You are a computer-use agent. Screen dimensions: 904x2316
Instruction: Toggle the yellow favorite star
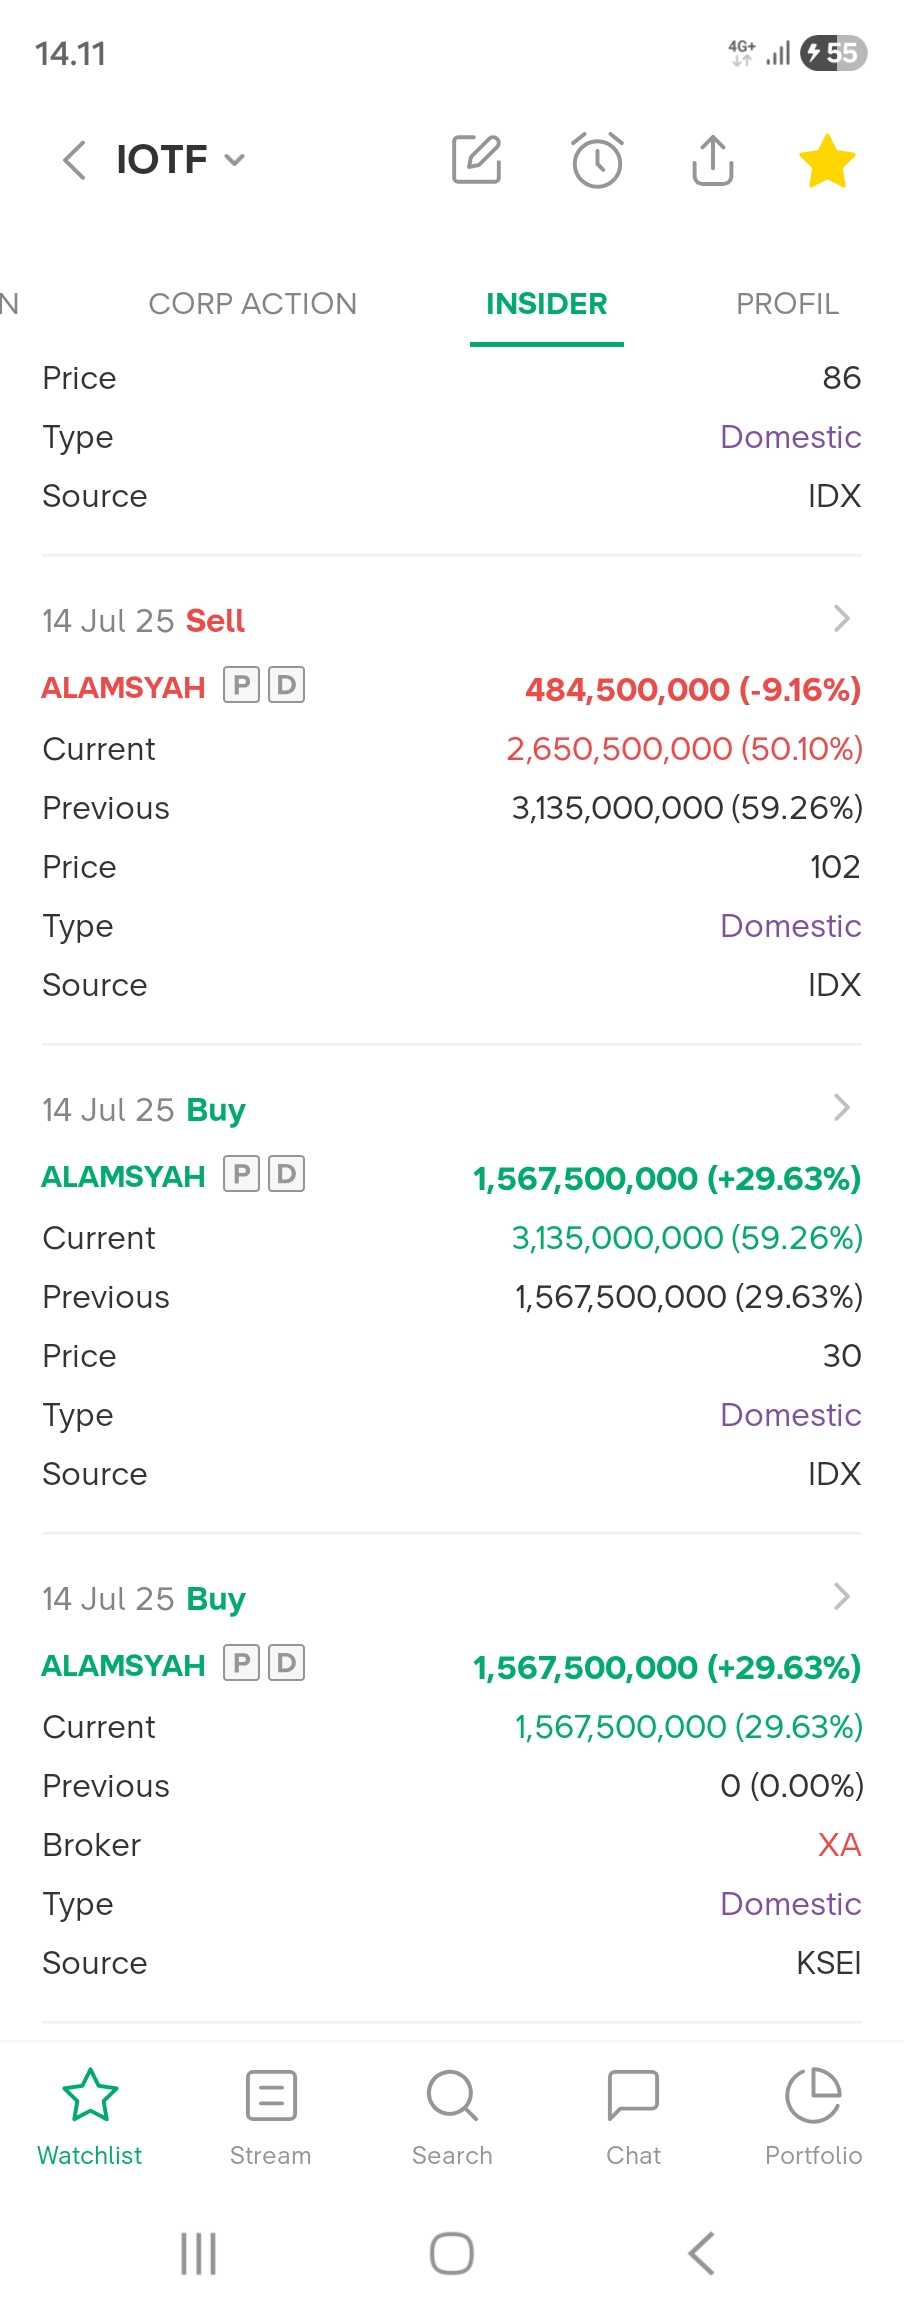click(x=827, y=161)
